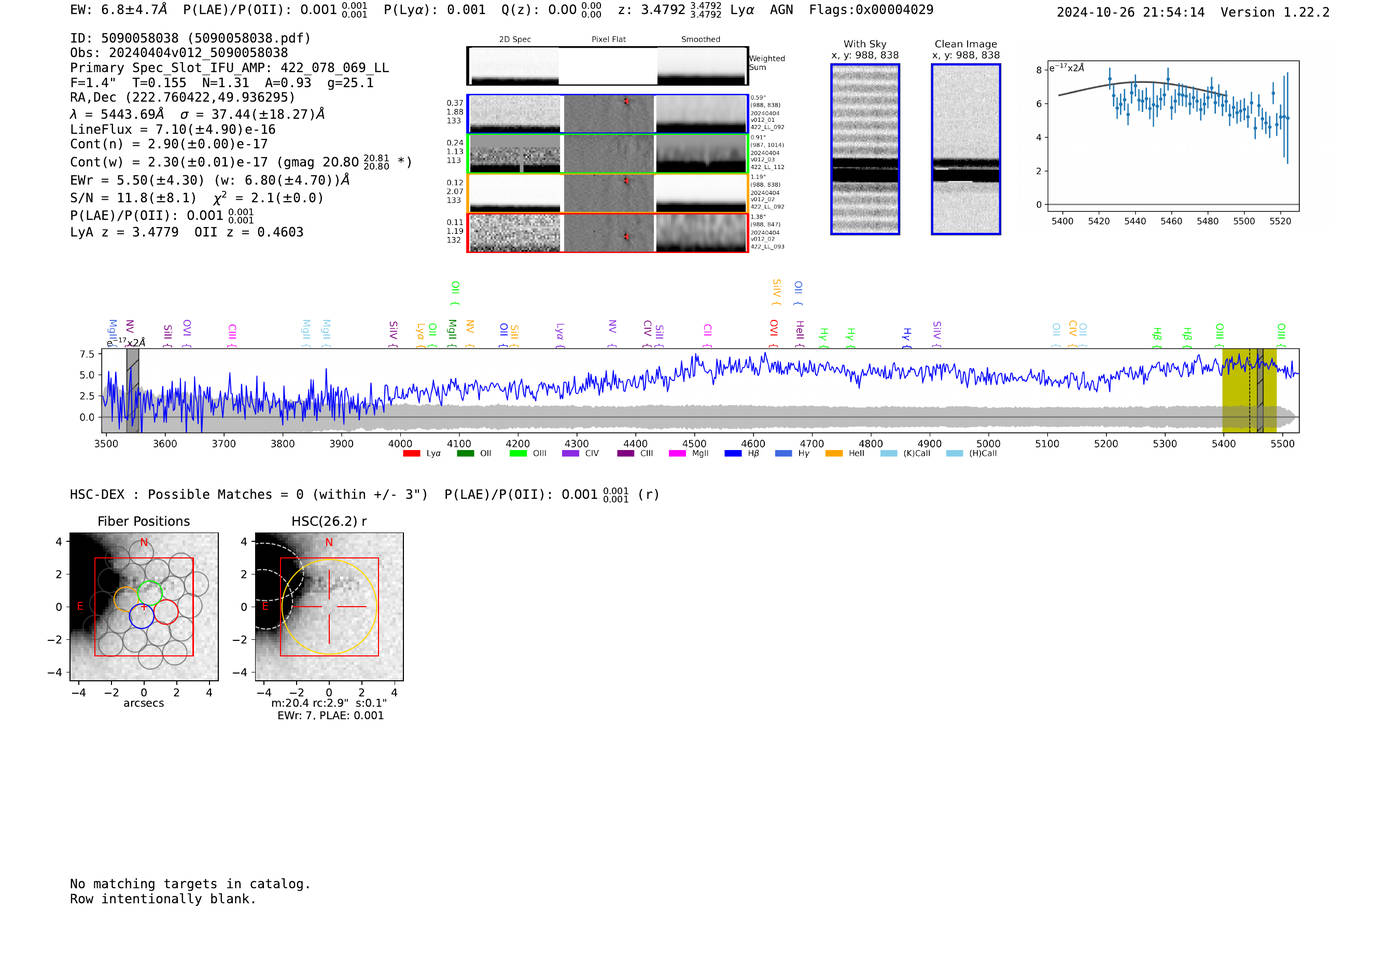The width and height of the screenshot is (1400, 953).
Task: Click the Weighted Sum 2D spectrum row
Action: click(607, 66)
